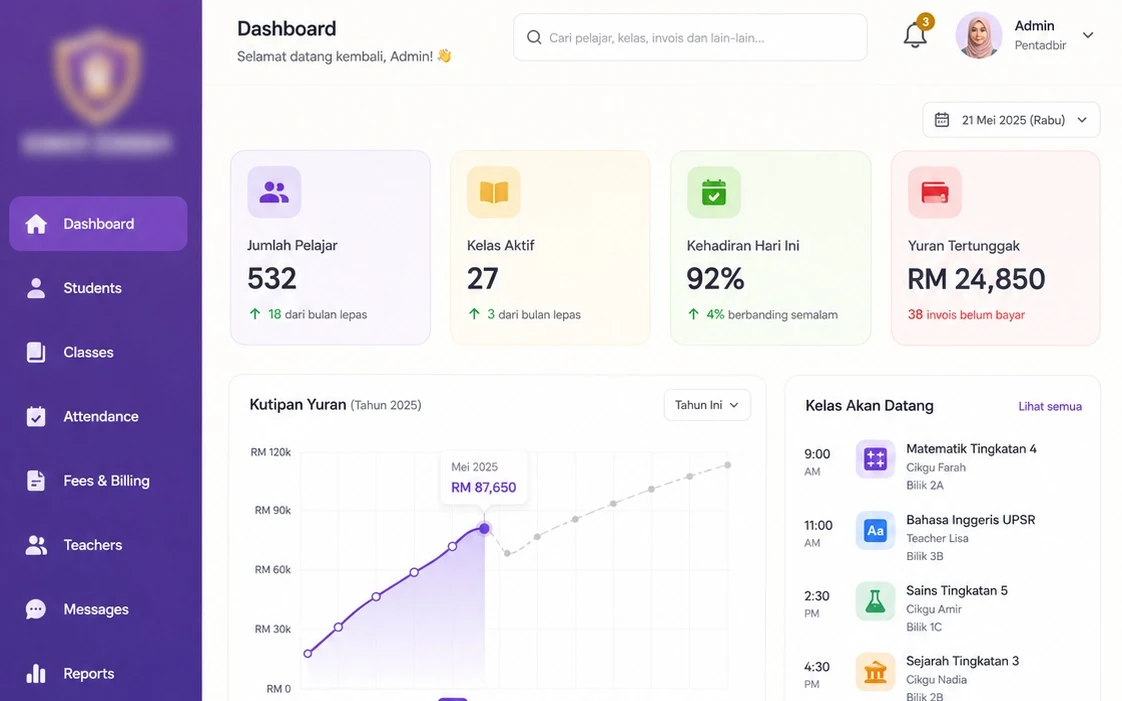
Task: Open the Kehadiran Hari Ini stat card
Action: pyautogui.click(x=771, y=247)
